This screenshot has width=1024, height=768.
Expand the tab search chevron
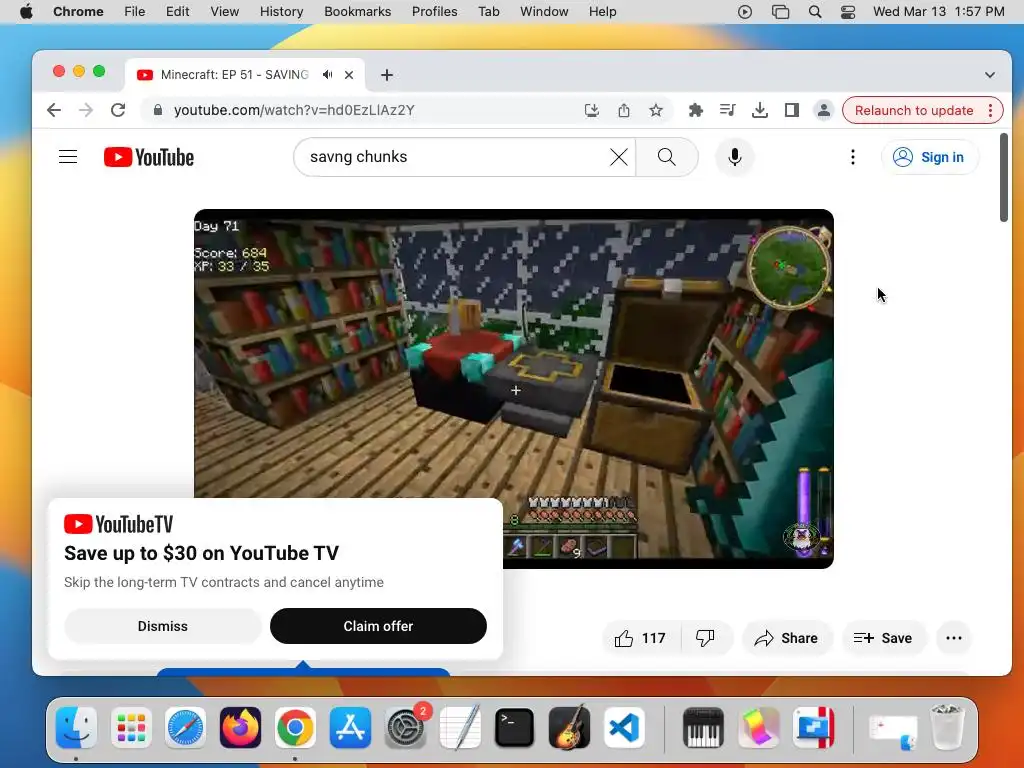point(989,74)
